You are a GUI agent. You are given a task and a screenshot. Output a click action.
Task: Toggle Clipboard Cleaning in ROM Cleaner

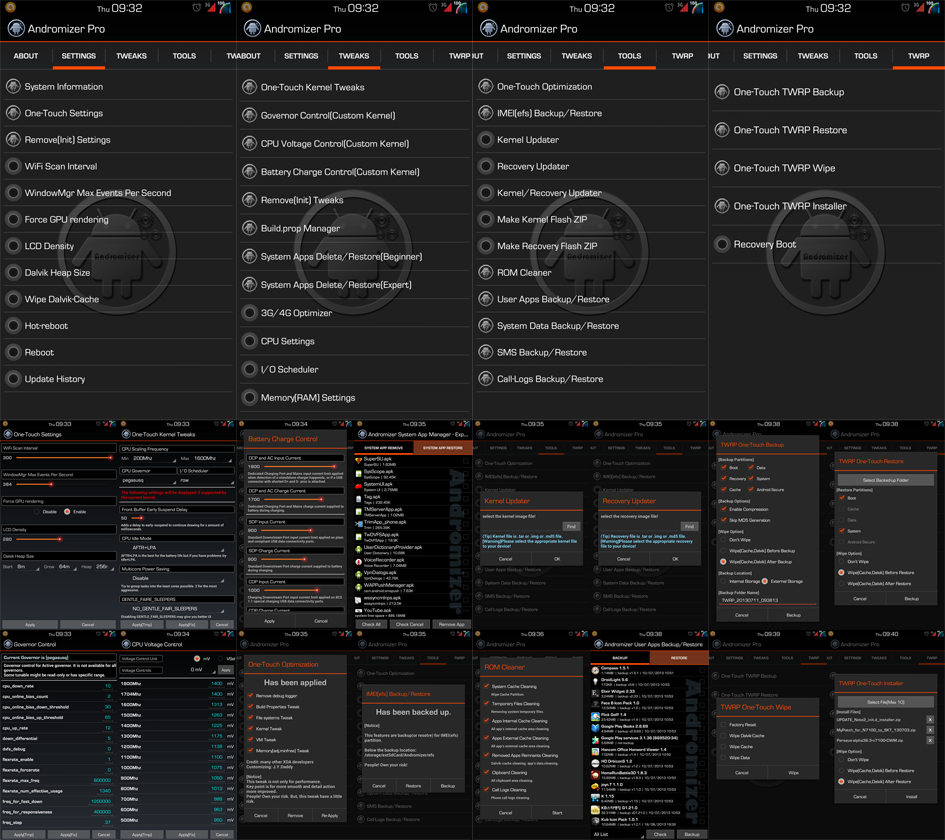[486, 773]
